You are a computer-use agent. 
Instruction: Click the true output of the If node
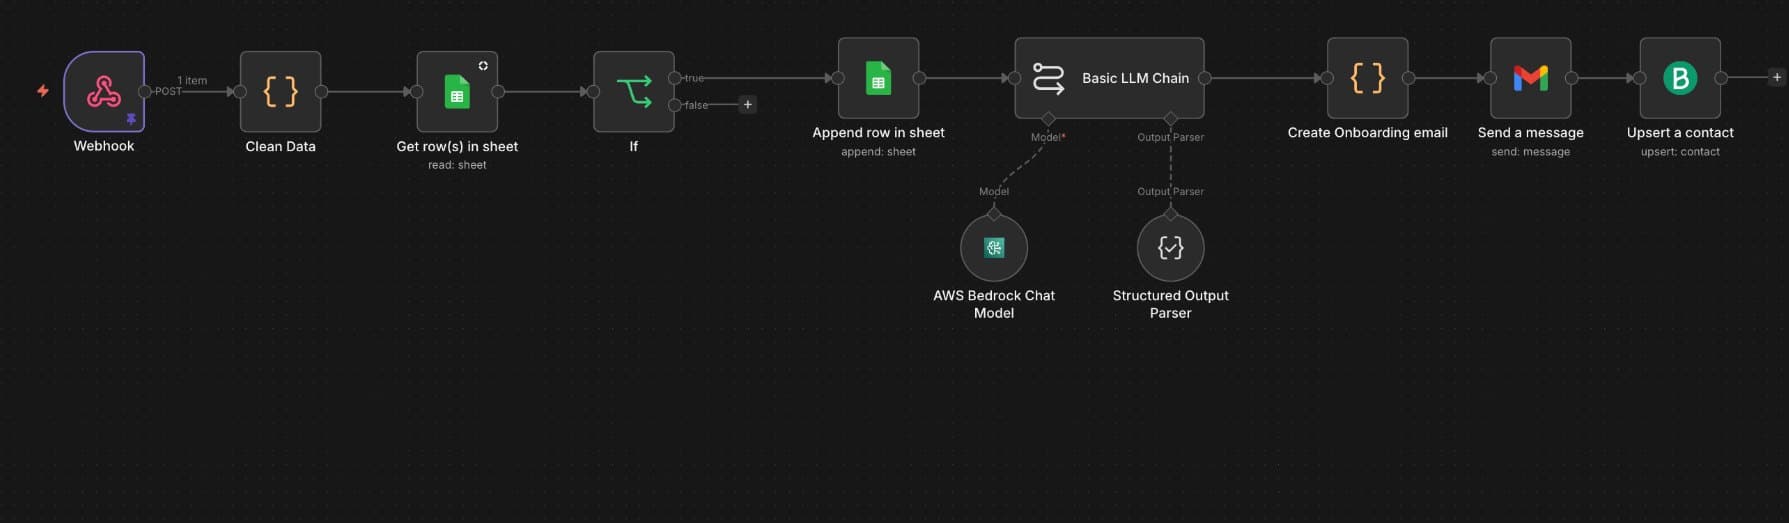tap(675, 78)
